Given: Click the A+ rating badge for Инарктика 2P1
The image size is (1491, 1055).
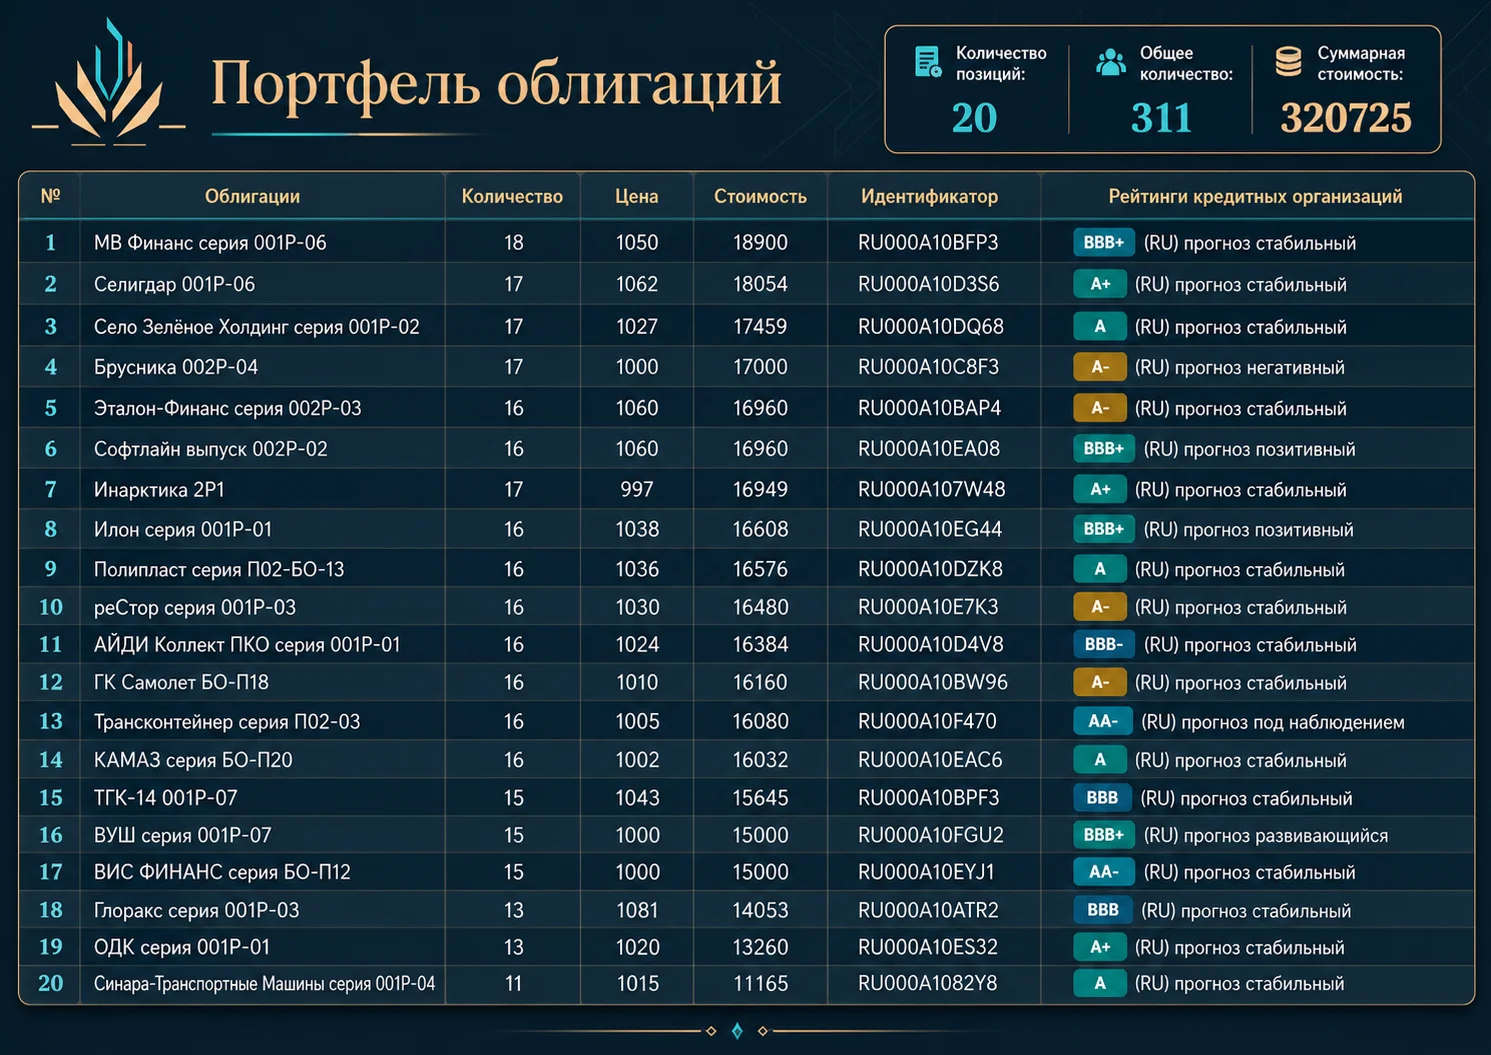Looking at the screenshot, I should 1100,489.
